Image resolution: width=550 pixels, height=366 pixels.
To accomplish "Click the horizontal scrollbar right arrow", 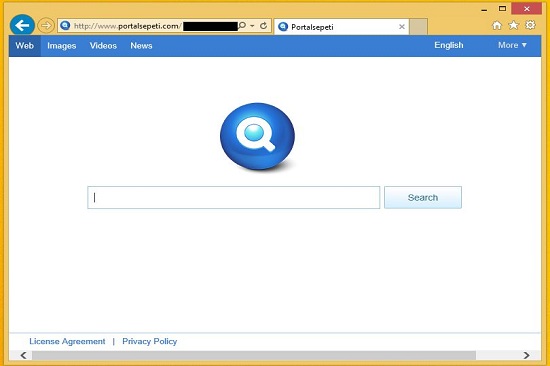I will 526,355.
